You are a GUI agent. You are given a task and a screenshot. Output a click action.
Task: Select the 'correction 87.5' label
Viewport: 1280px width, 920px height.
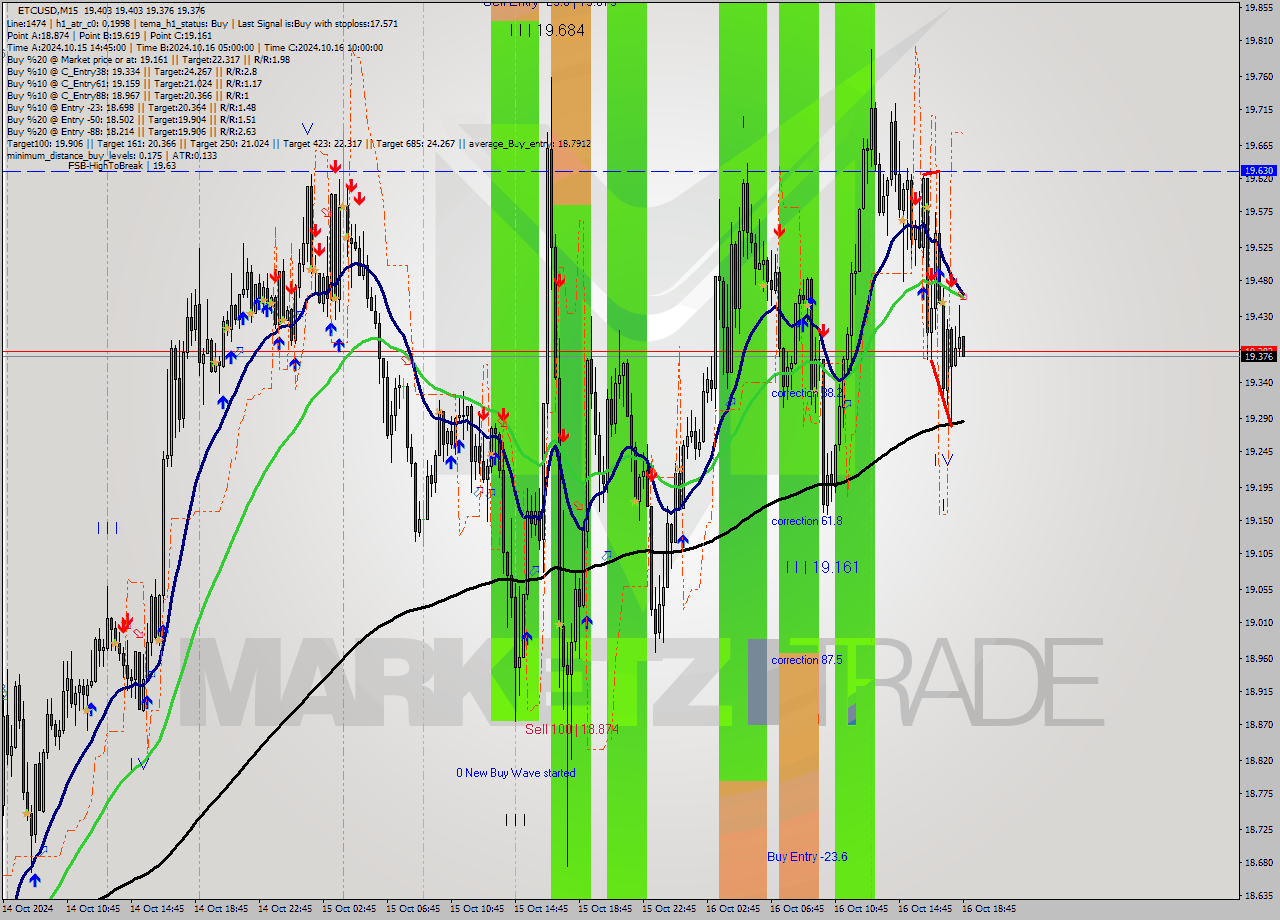coord(806,660)
